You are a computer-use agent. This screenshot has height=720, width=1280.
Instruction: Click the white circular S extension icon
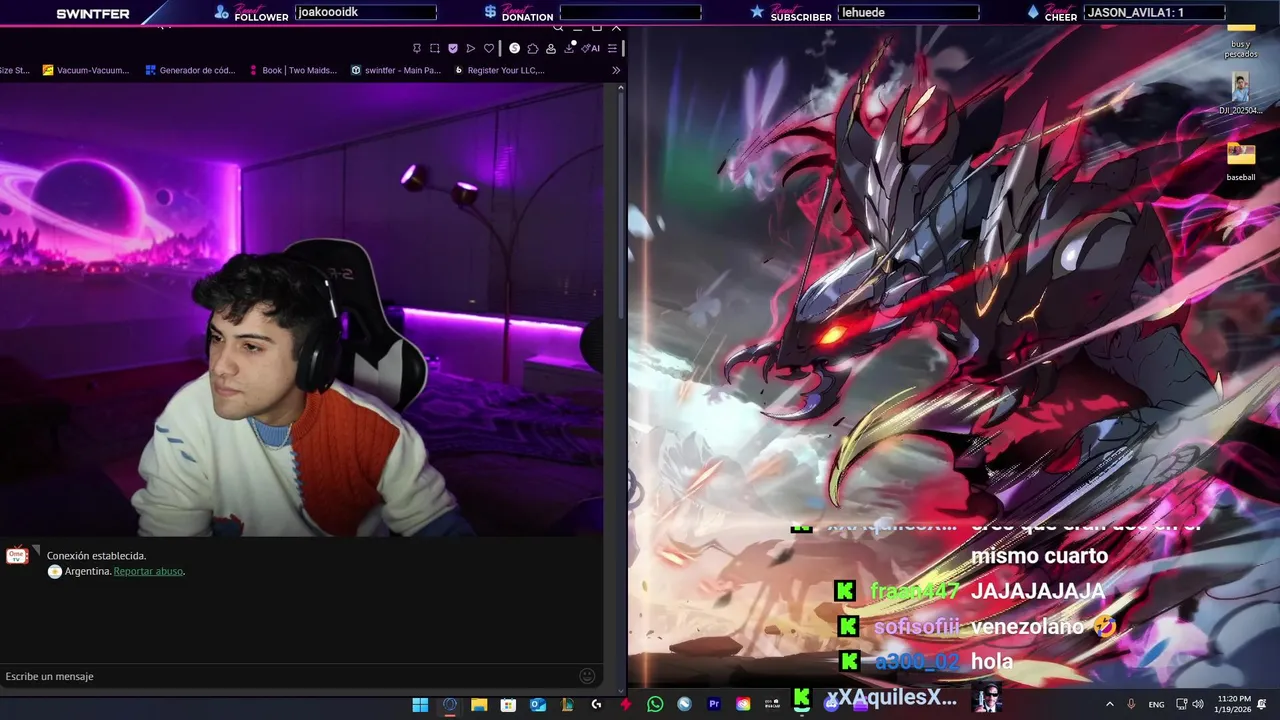514,48
